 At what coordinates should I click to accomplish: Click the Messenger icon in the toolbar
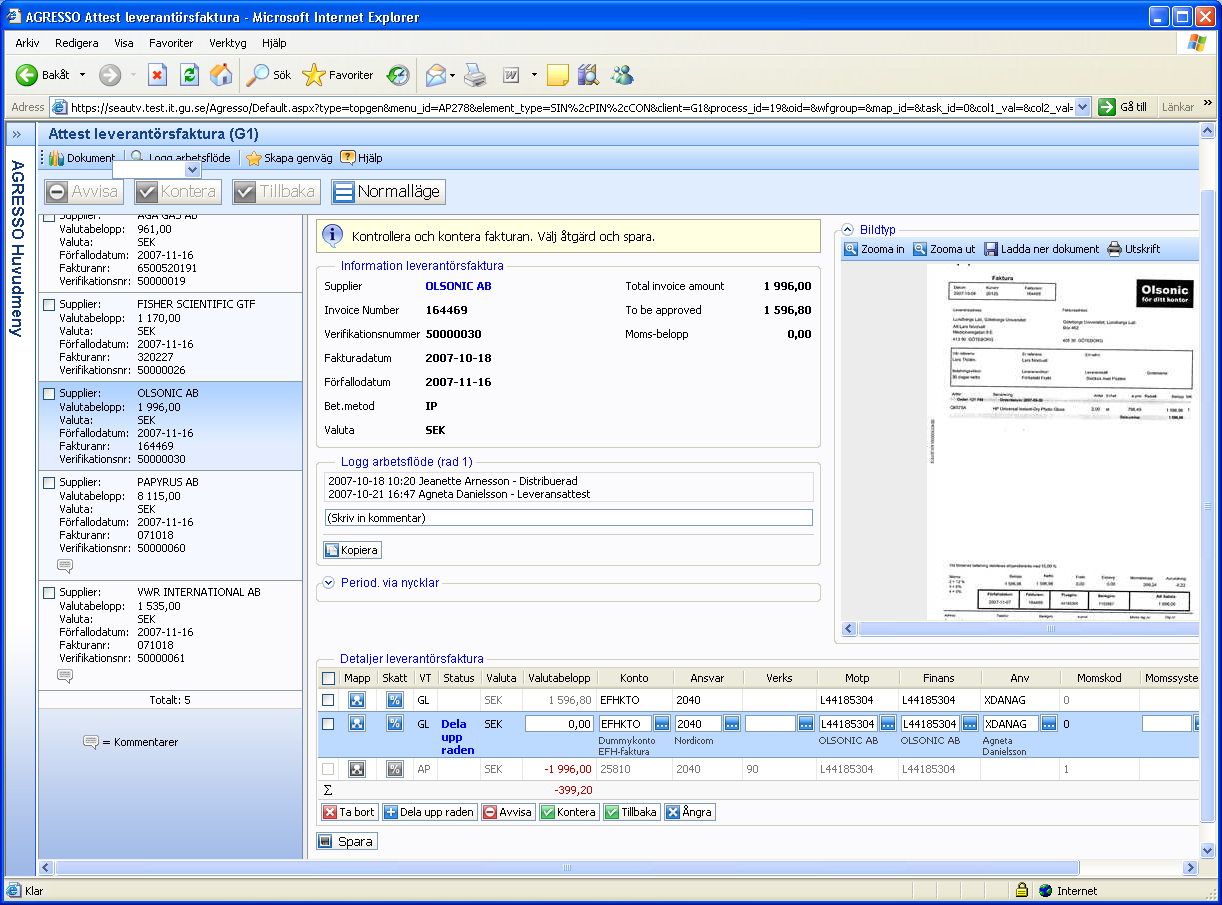[x=623, y=75]
